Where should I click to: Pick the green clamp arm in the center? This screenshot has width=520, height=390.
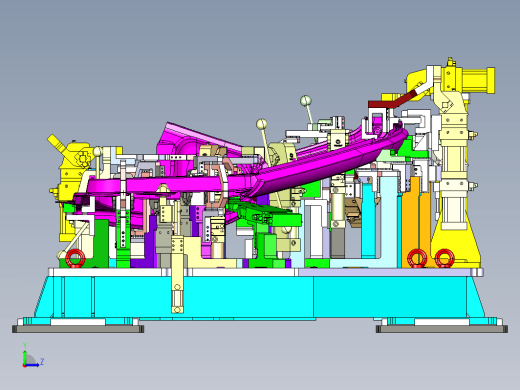pos(265,213)
